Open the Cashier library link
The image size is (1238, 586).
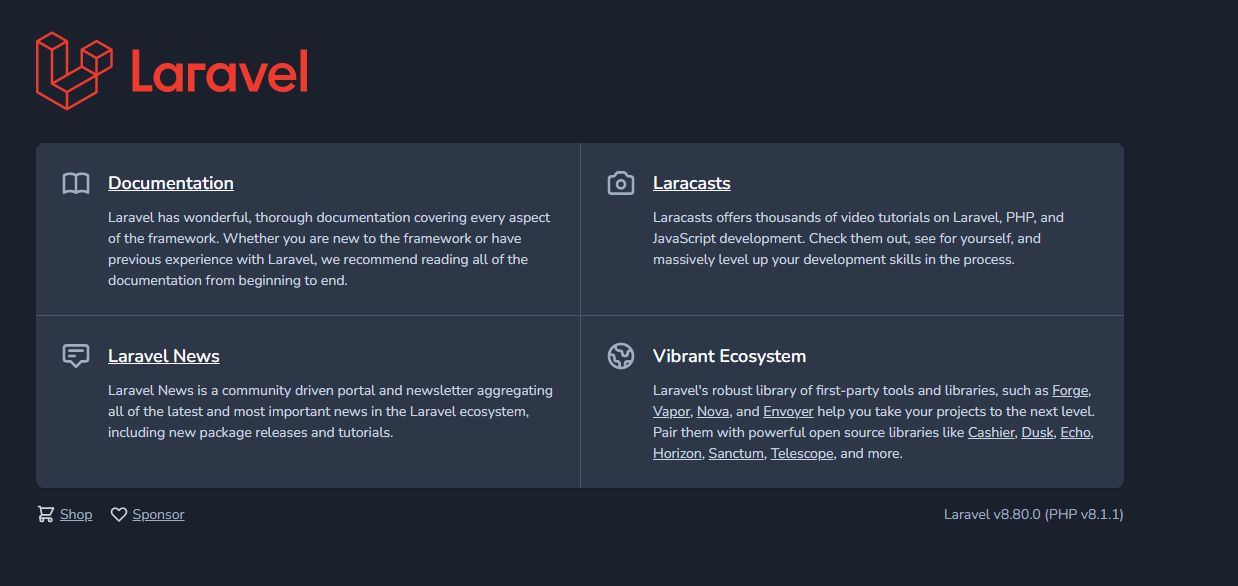click(x=991, y=432)
